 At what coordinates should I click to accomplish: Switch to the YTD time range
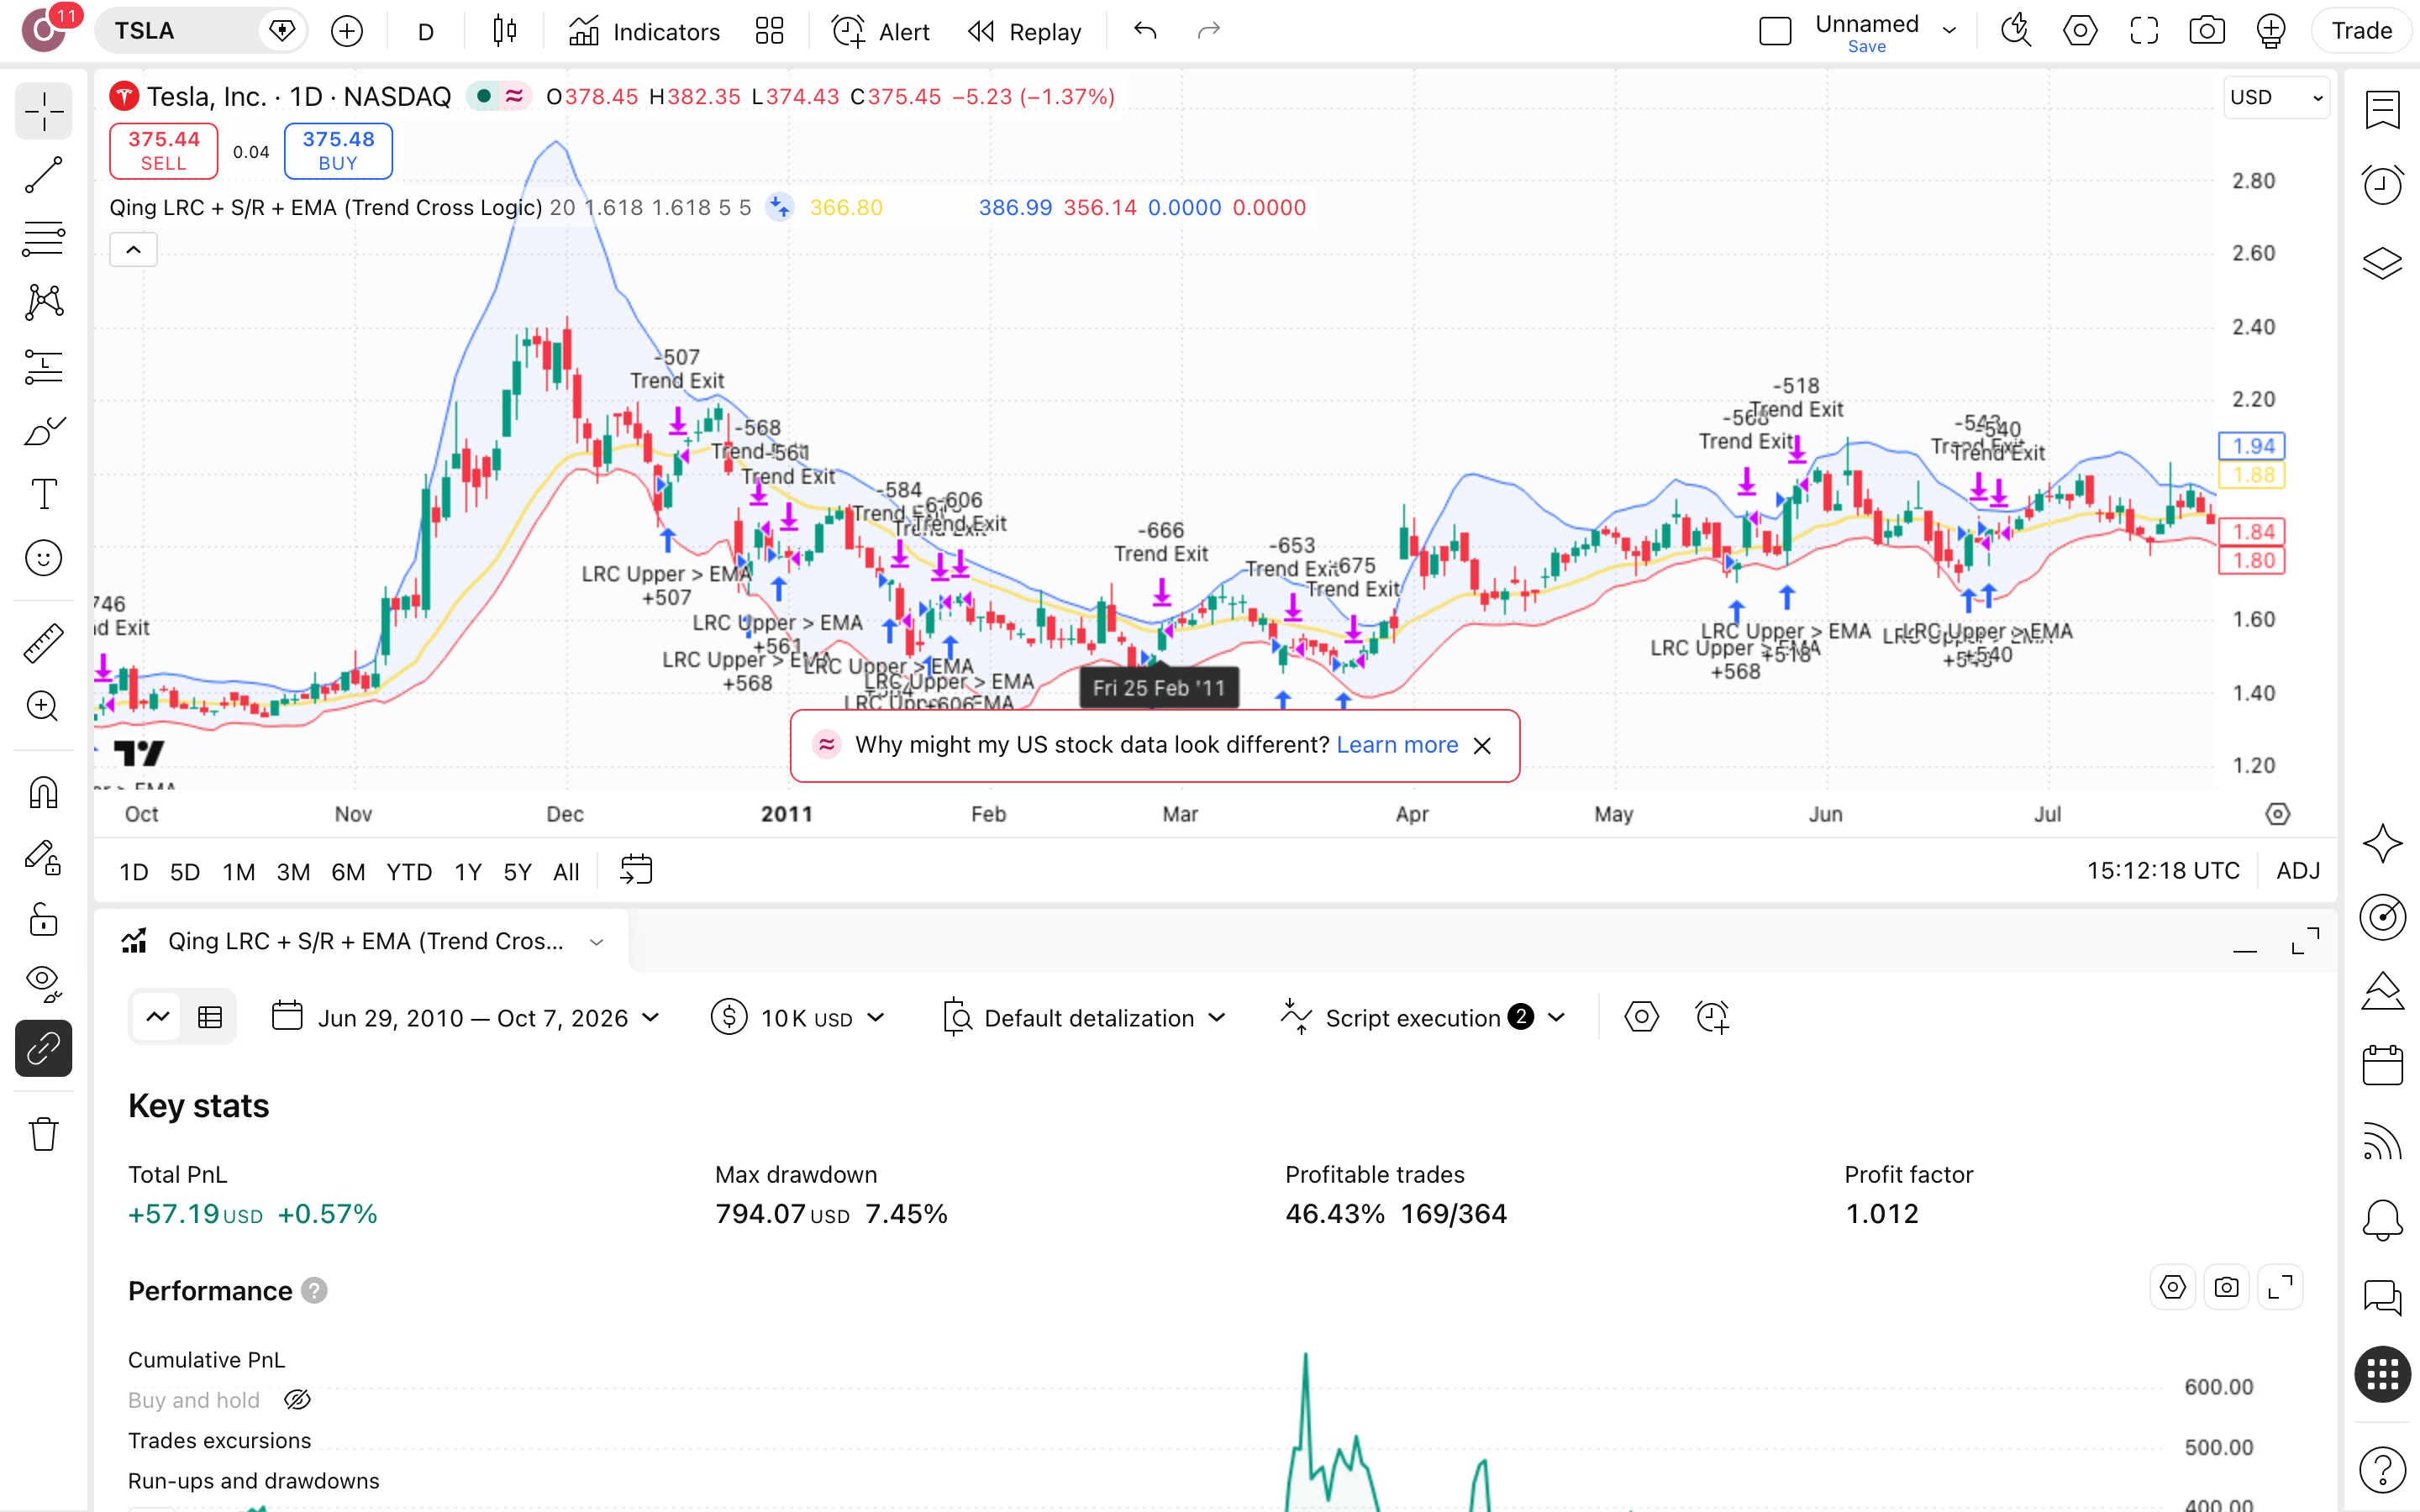409,871
